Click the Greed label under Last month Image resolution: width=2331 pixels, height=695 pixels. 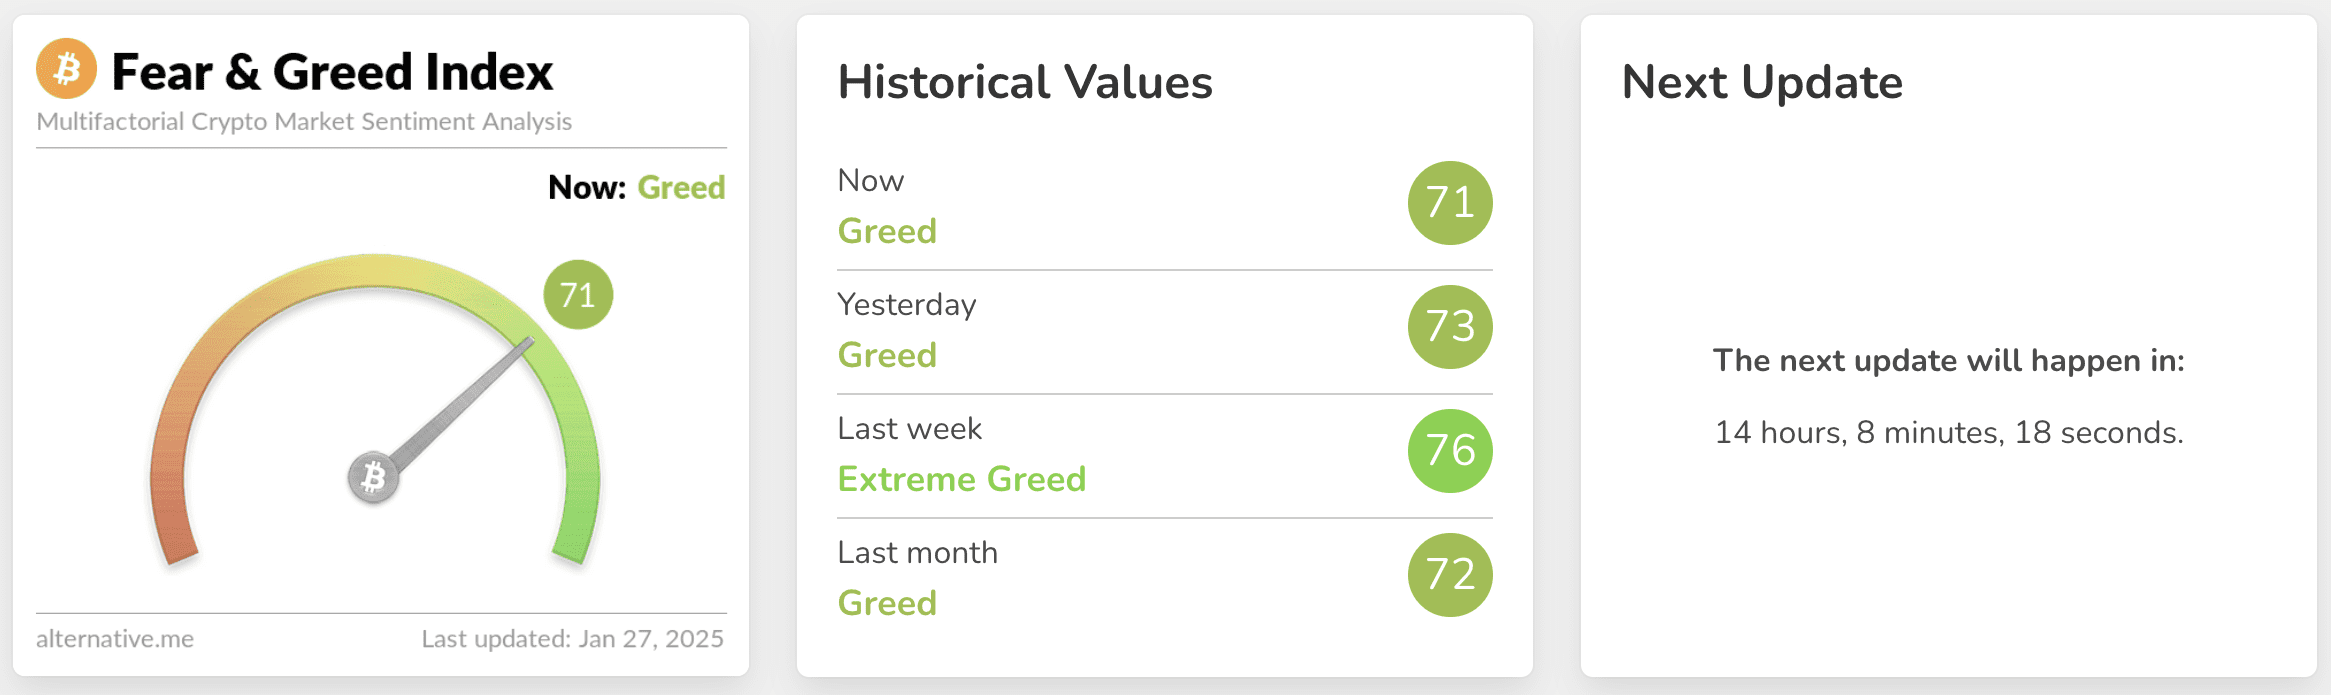coord(887,603)
